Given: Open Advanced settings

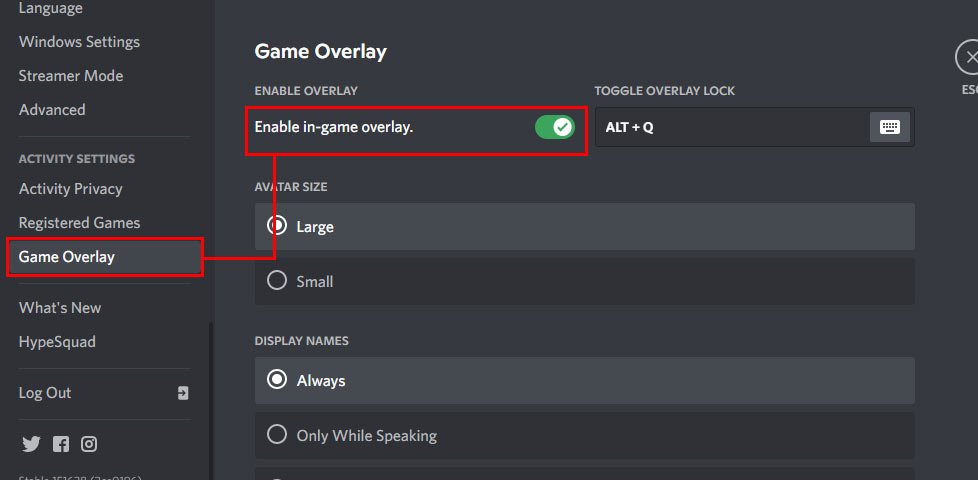Looking at the screenshot, I should [52, 110].
